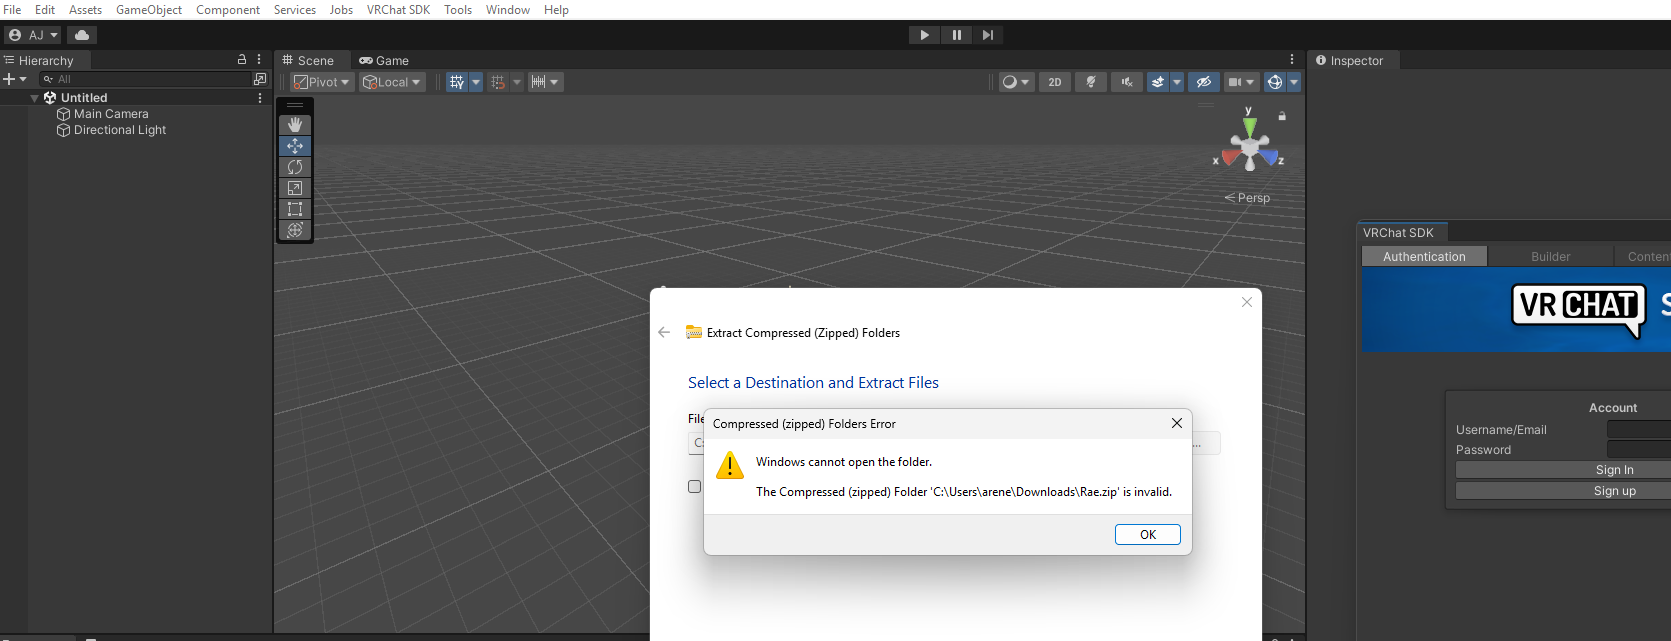Open the scene camera settings dropdown
Image resolution: width=1671 pixels, height=641 pixels.
pos(1241,82)
